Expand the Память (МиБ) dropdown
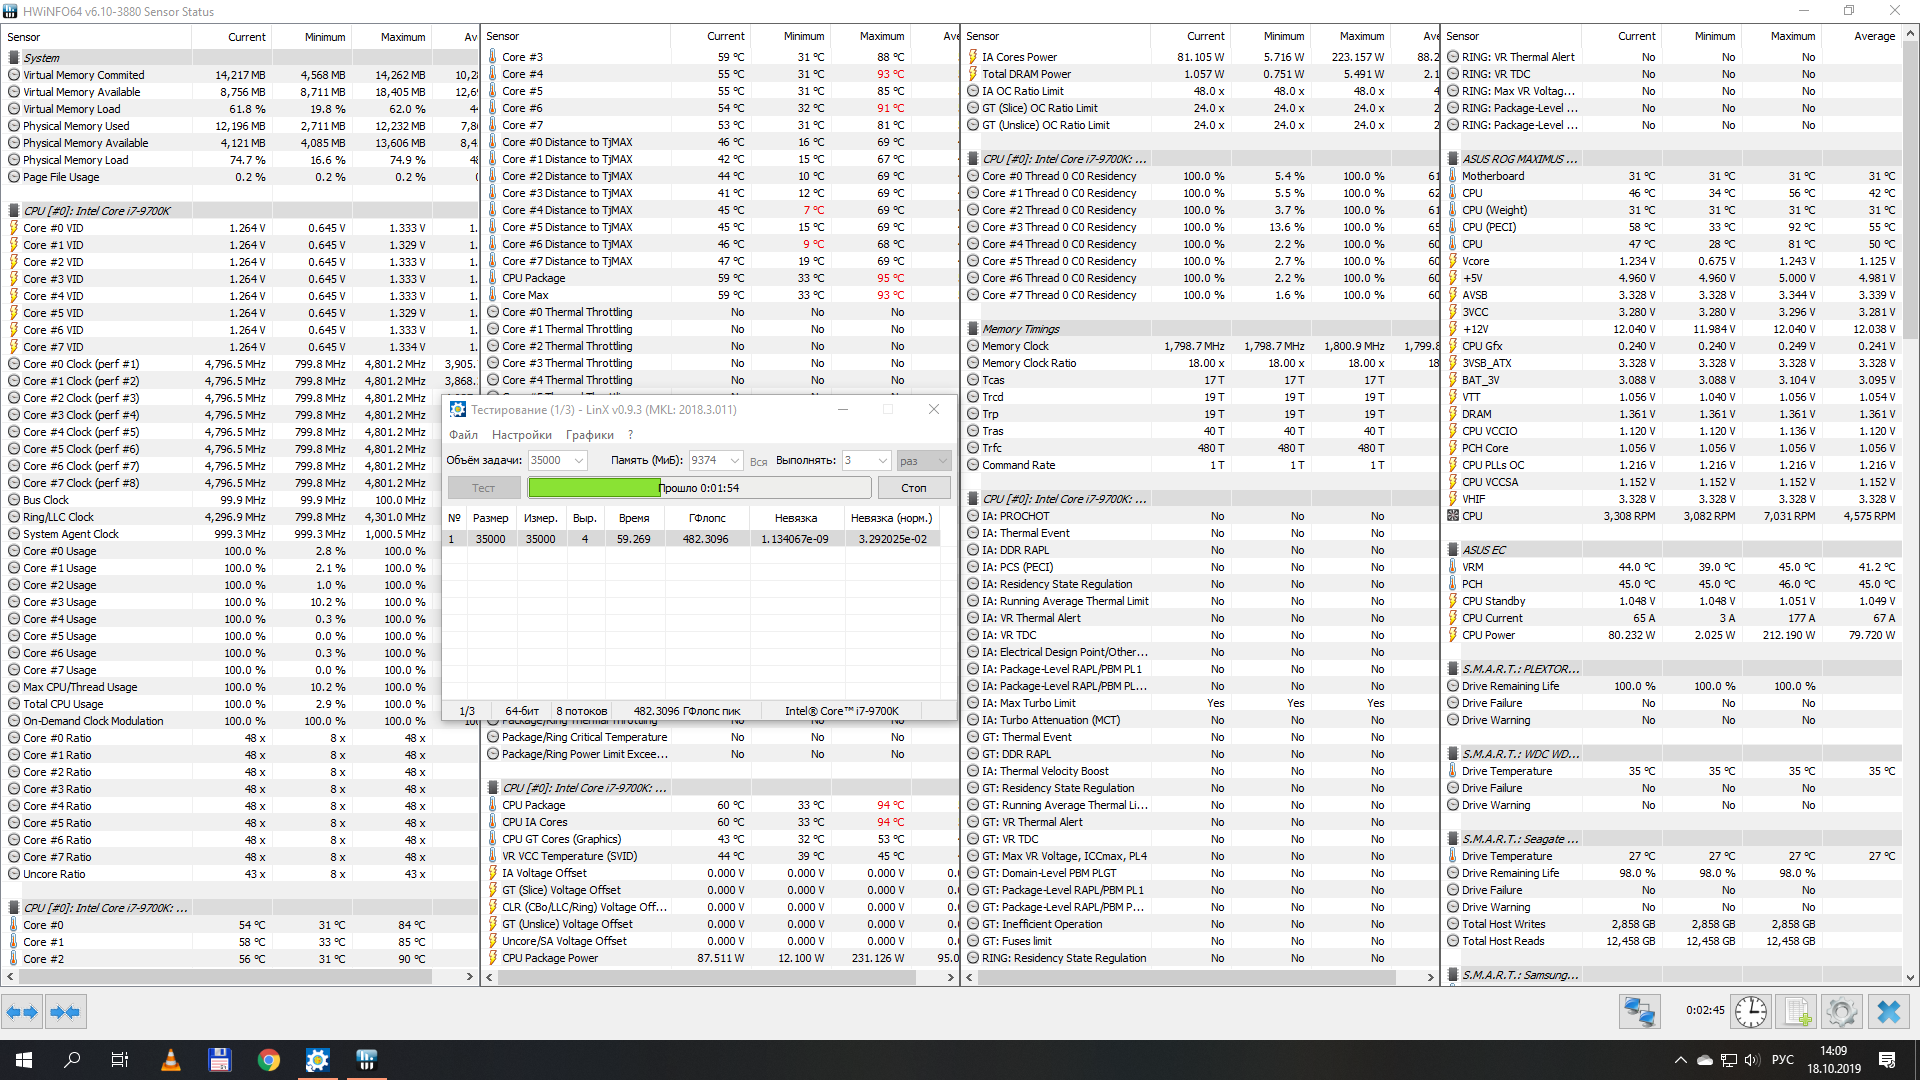Image resolution: width=1920 pixels, height=1080 pixels. pos(734,461)
